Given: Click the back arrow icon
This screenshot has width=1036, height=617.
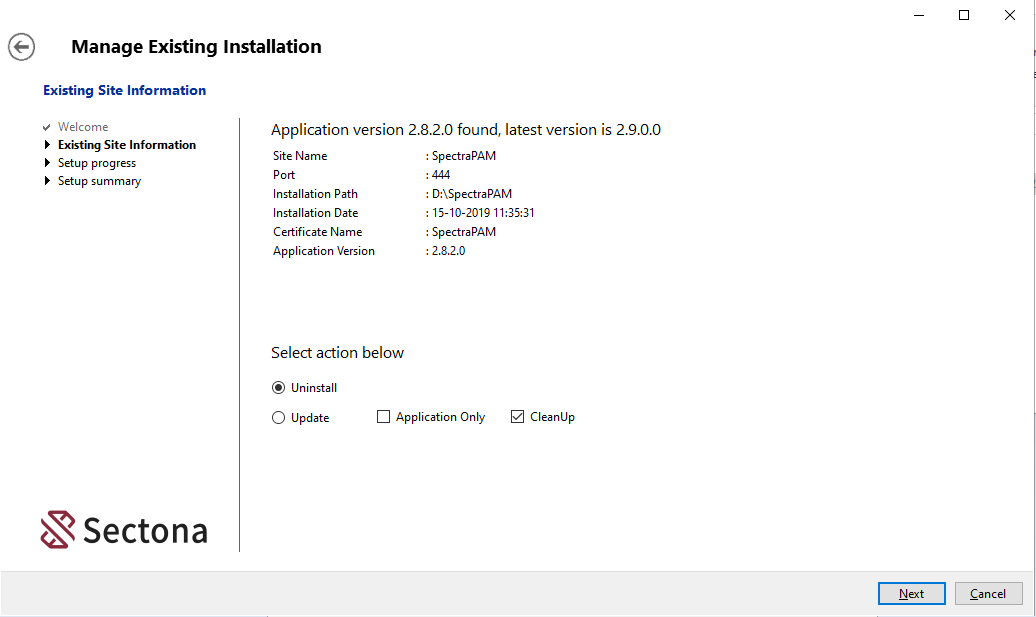Looking at the screenshot, I should pos(22,47).
